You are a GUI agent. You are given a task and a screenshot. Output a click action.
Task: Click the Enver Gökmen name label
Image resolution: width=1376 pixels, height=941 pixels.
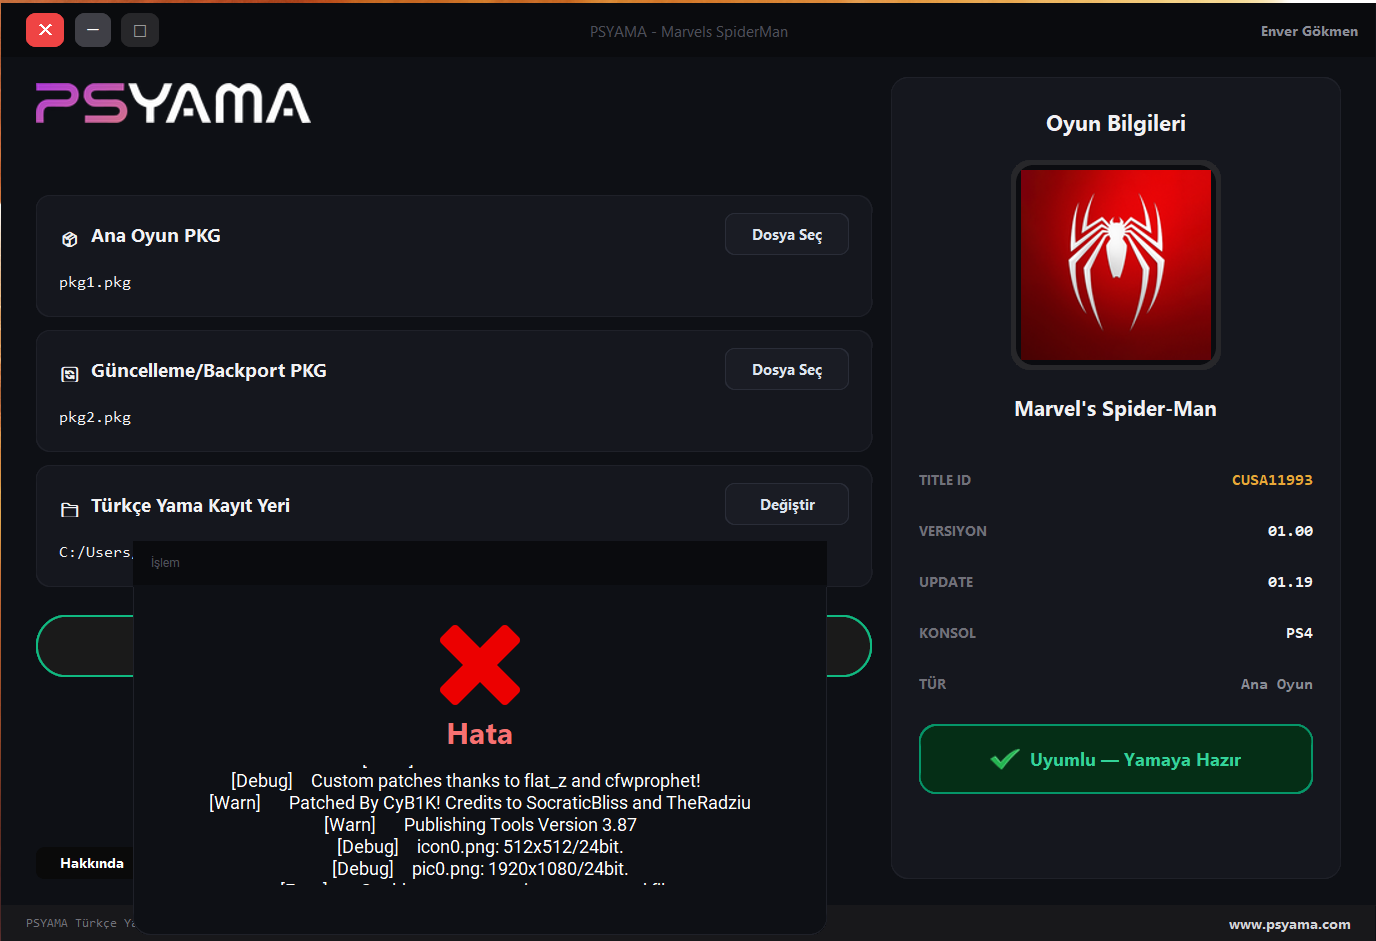coord(1309,31)
